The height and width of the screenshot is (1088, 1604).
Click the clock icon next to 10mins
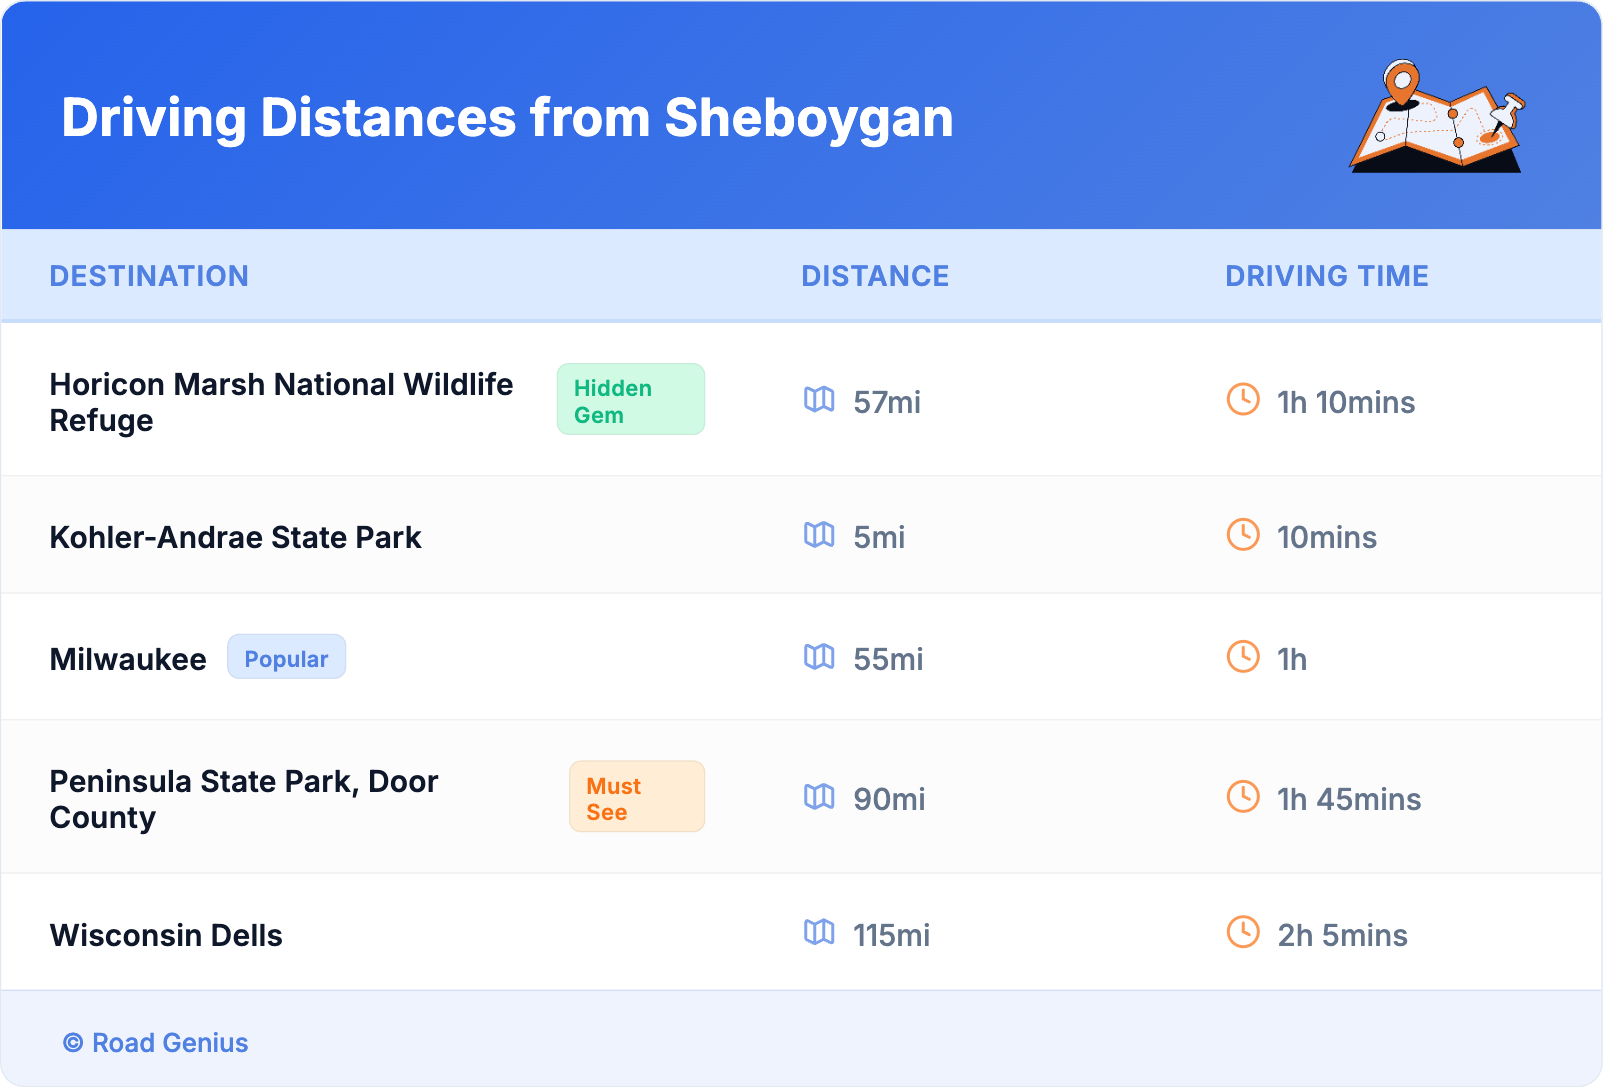[1243, 535]
